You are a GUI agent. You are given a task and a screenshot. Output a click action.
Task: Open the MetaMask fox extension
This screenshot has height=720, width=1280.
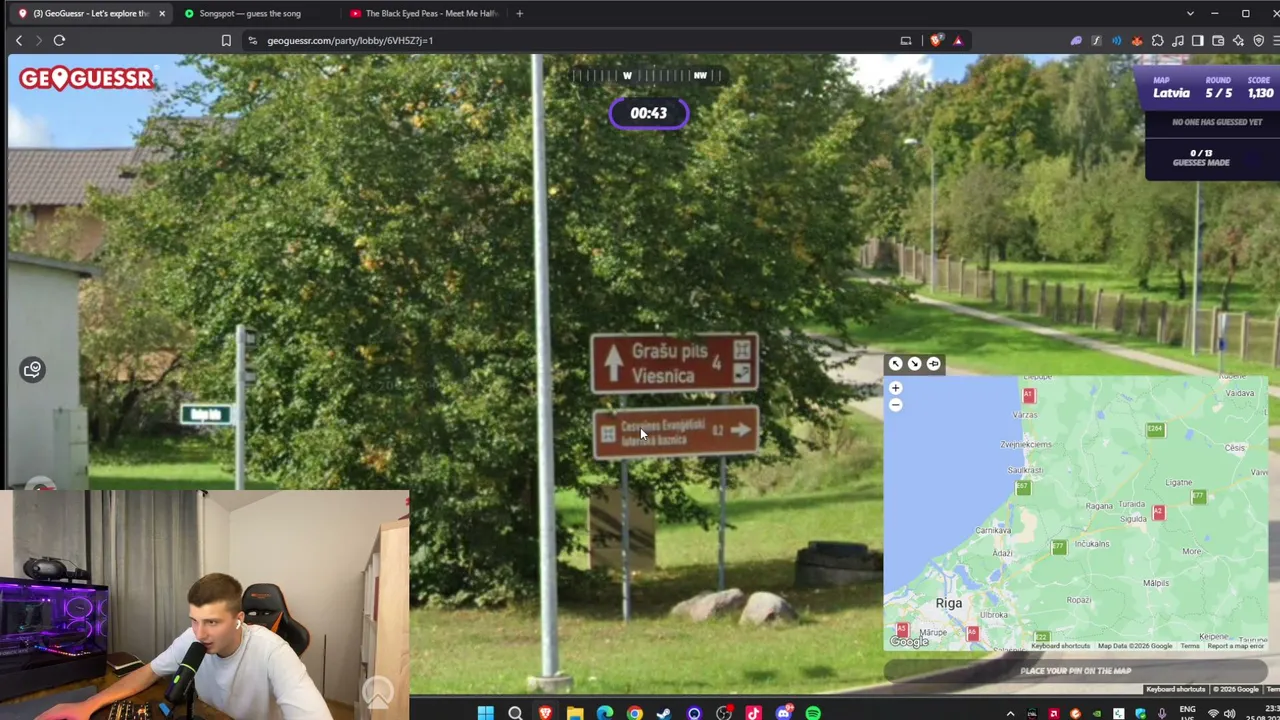tap(1136, 41)
